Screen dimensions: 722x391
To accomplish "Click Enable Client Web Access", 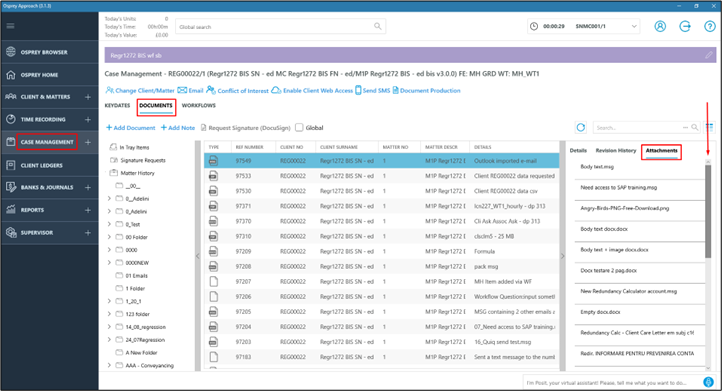I will pyautogui.click(x=312, y=90).
